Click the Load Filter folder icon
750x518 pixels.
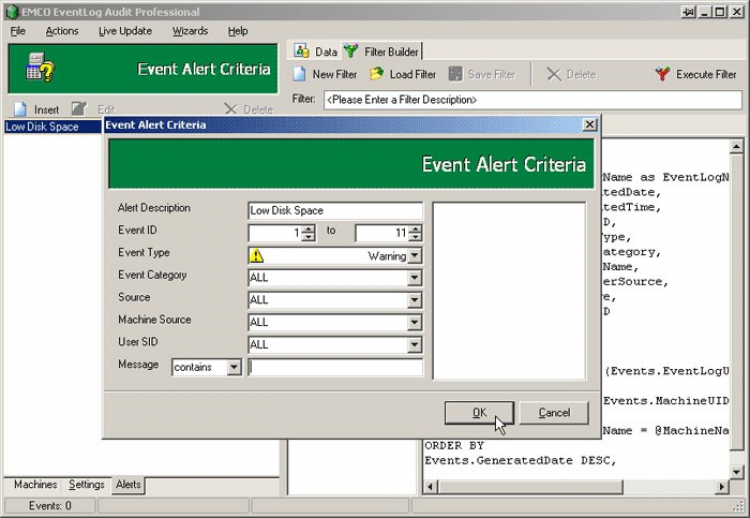[377, 74]
